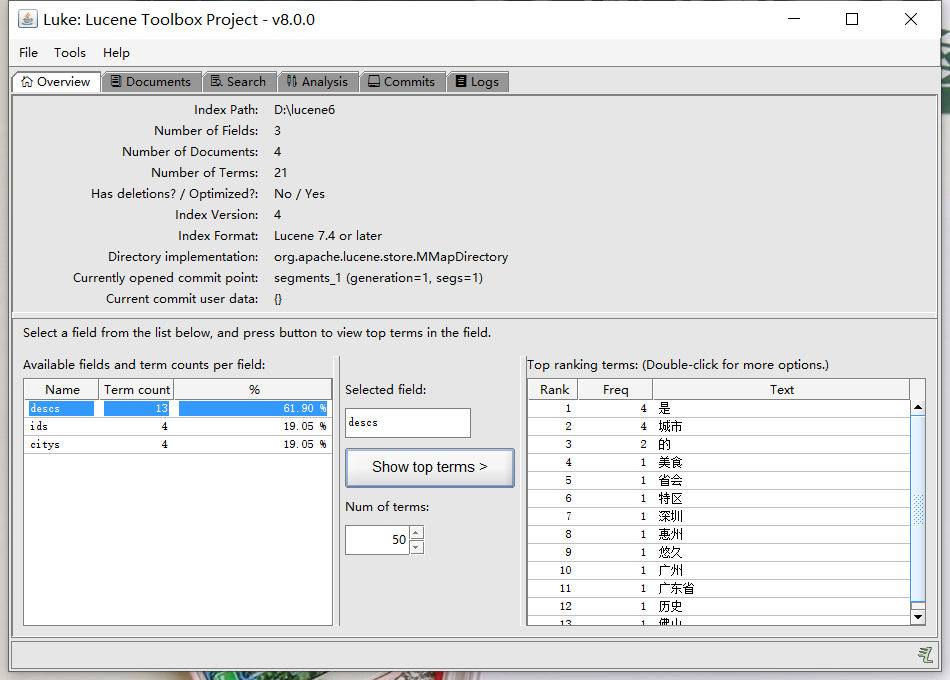Image resolution: width=950 pixels, height=680 pixels.
Task: Switch to the Search tab
Action: pos(239,82)
